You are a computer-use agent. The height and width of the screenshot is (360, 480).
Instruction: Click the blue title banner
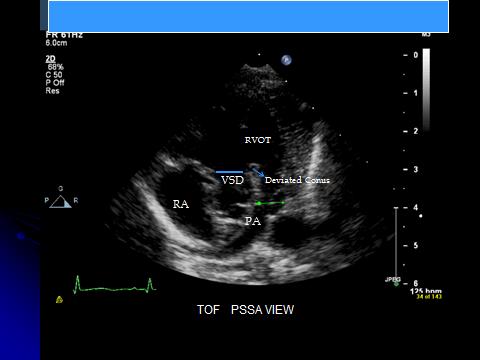click(x=248, y=17)
